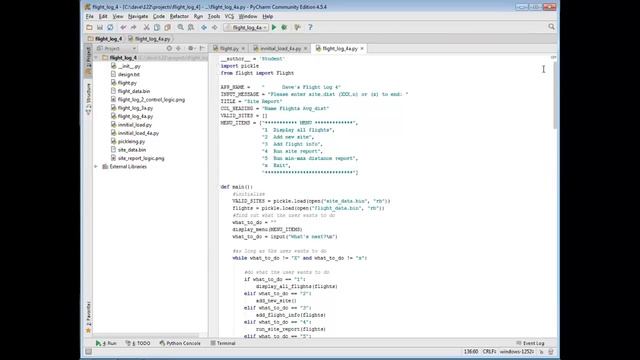Image resolution: width=640 pixels, height=360 pixels.
Task: Select pickleing.py in the project tree
Action: [131, 141]
